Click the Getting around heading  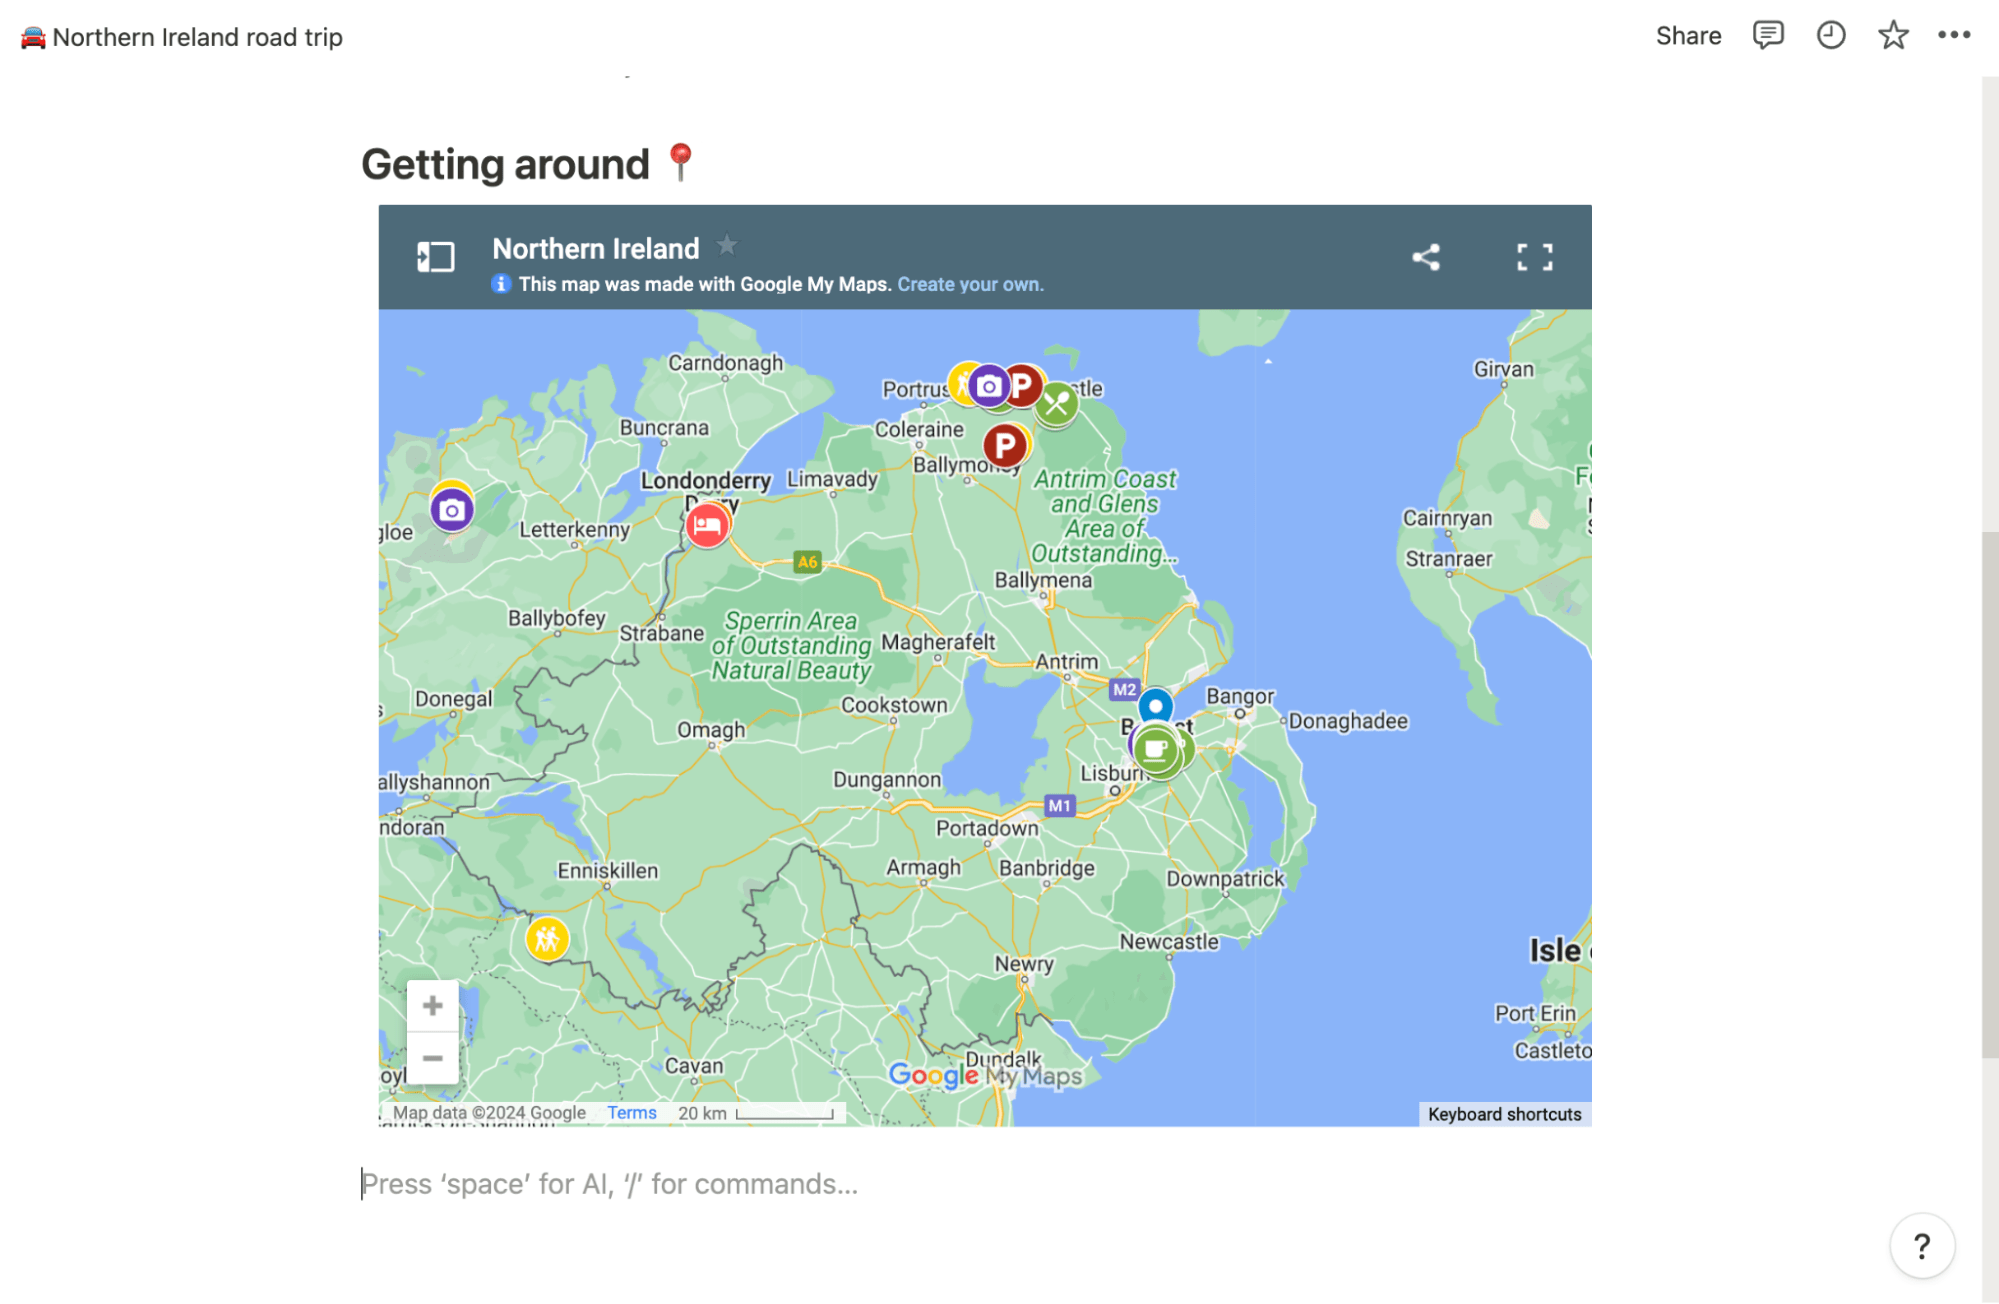[x=528, y=164]
